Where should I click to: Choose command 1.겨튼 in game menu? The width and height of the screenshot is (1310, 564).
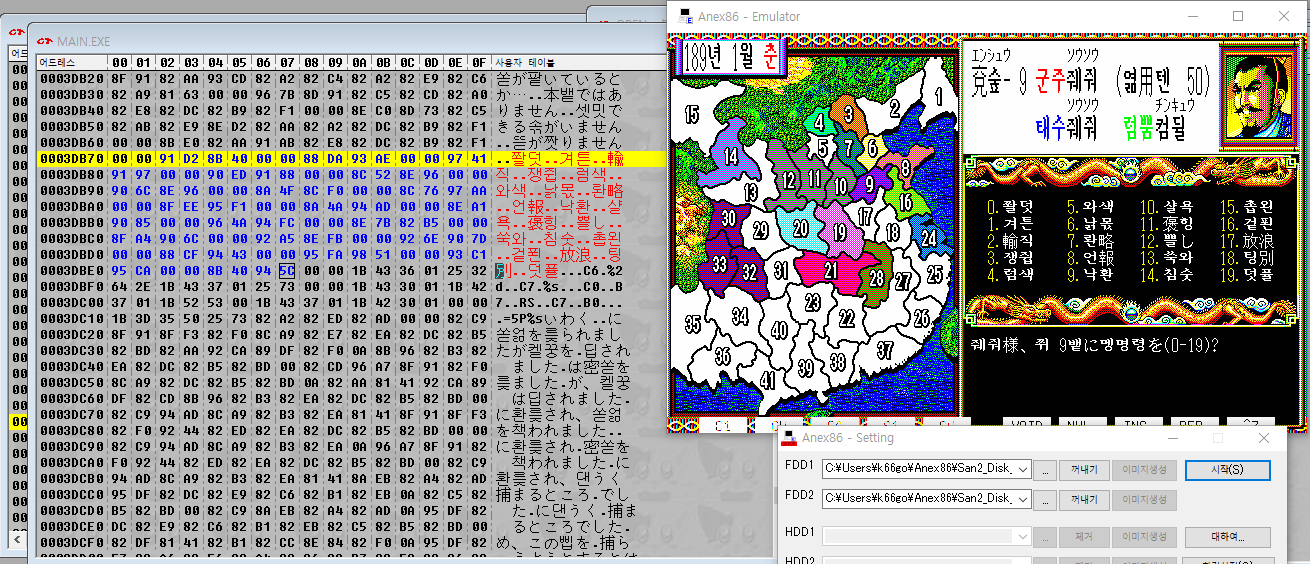coord(1012,225)
